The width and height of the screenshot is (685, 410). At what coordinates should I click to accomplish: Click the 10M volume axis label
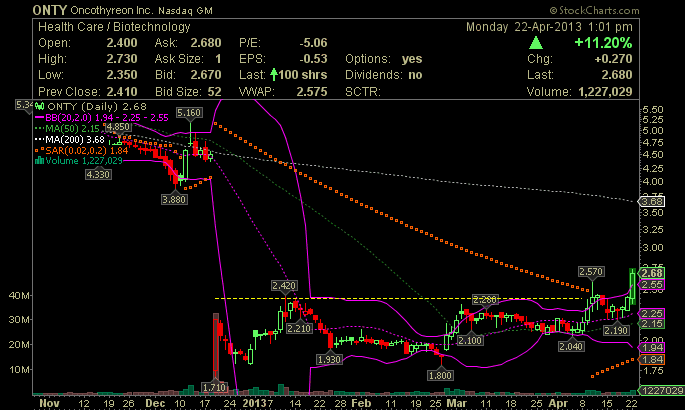[x=19, y=369]
